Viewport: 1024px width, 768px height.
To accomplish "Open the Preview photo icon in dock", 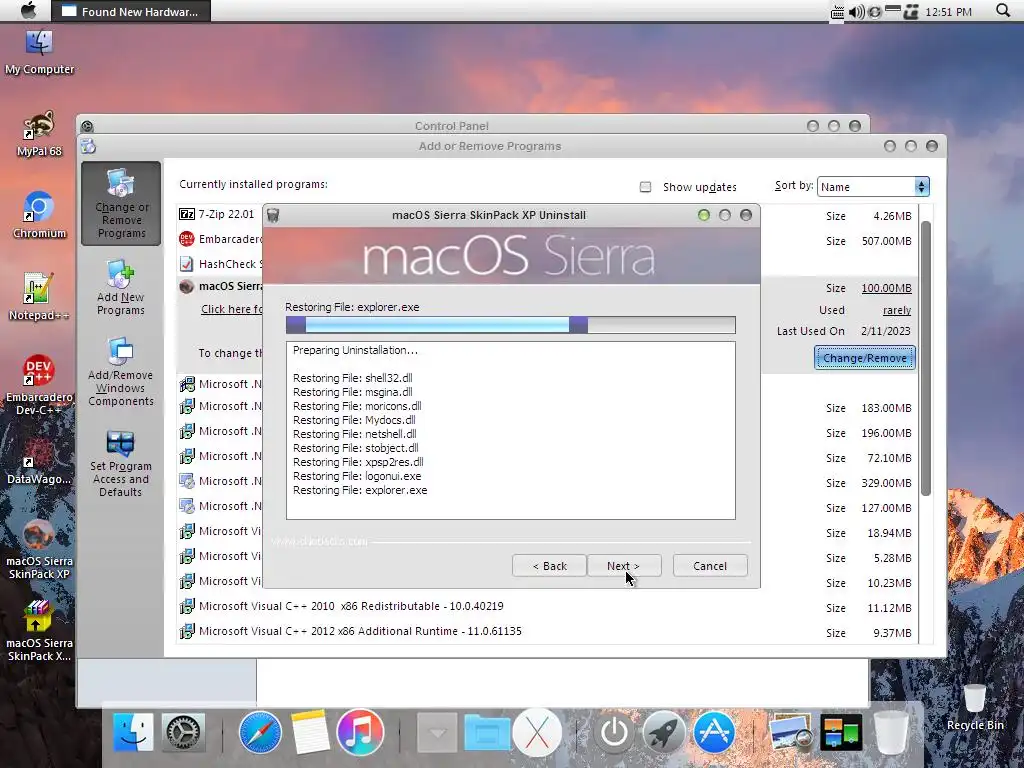I will (790, 733).
